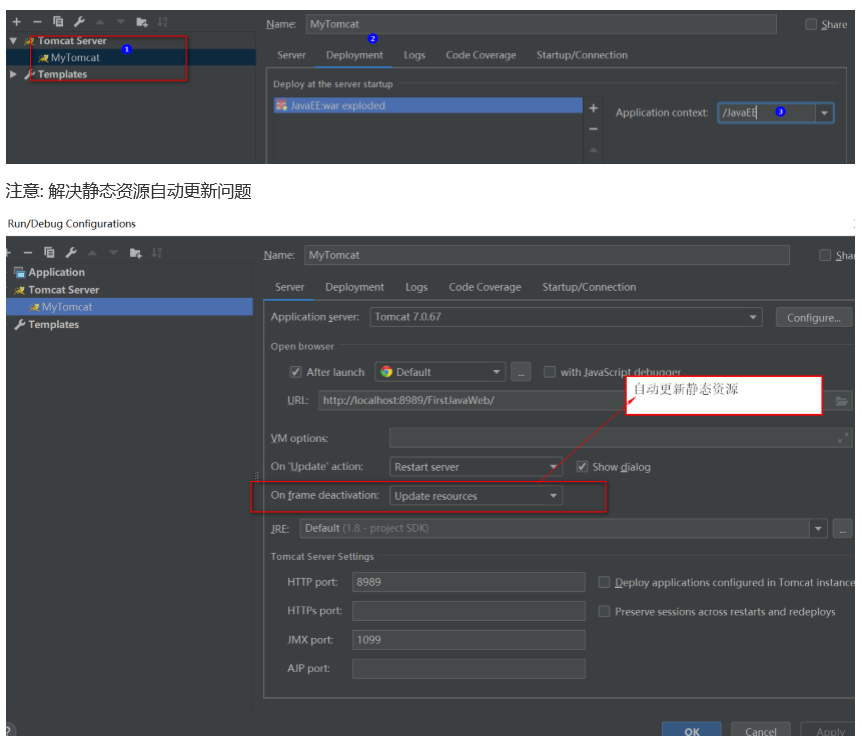Click the move down arrow in top dialog toolbar

point(120,22)
